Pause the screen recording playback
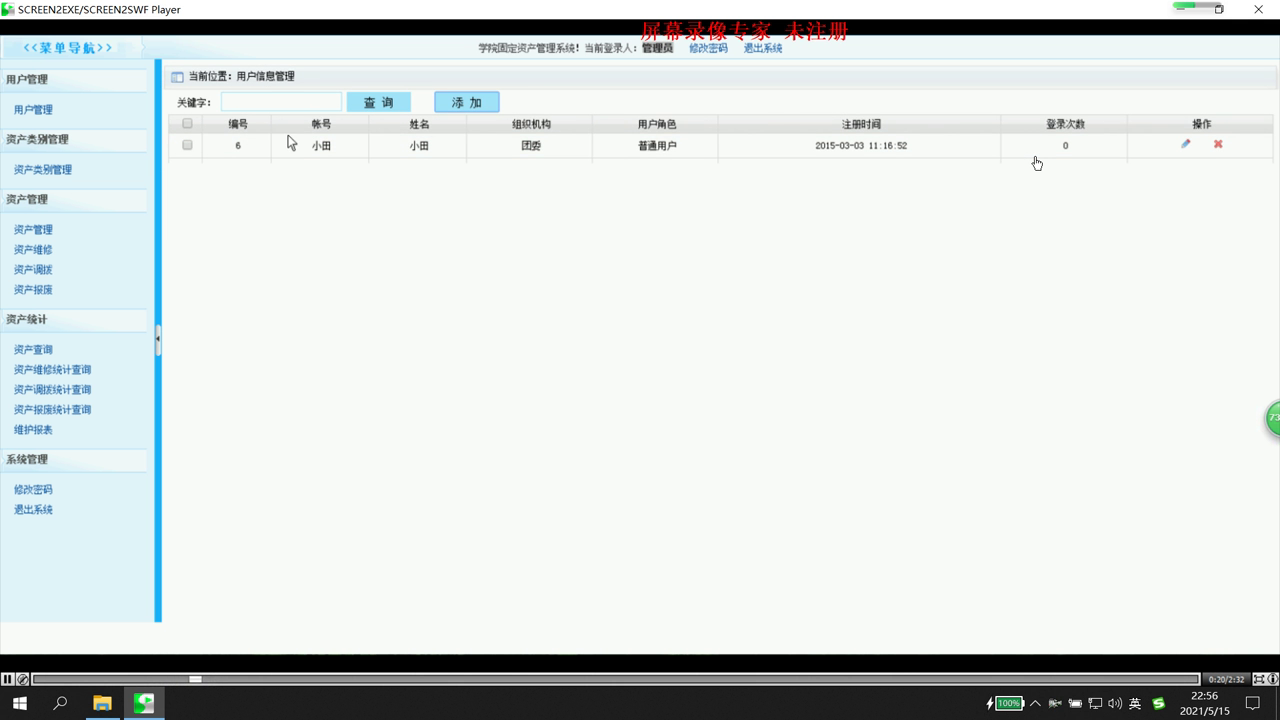This screenshot has height=720, width=1280. point(7,679)
